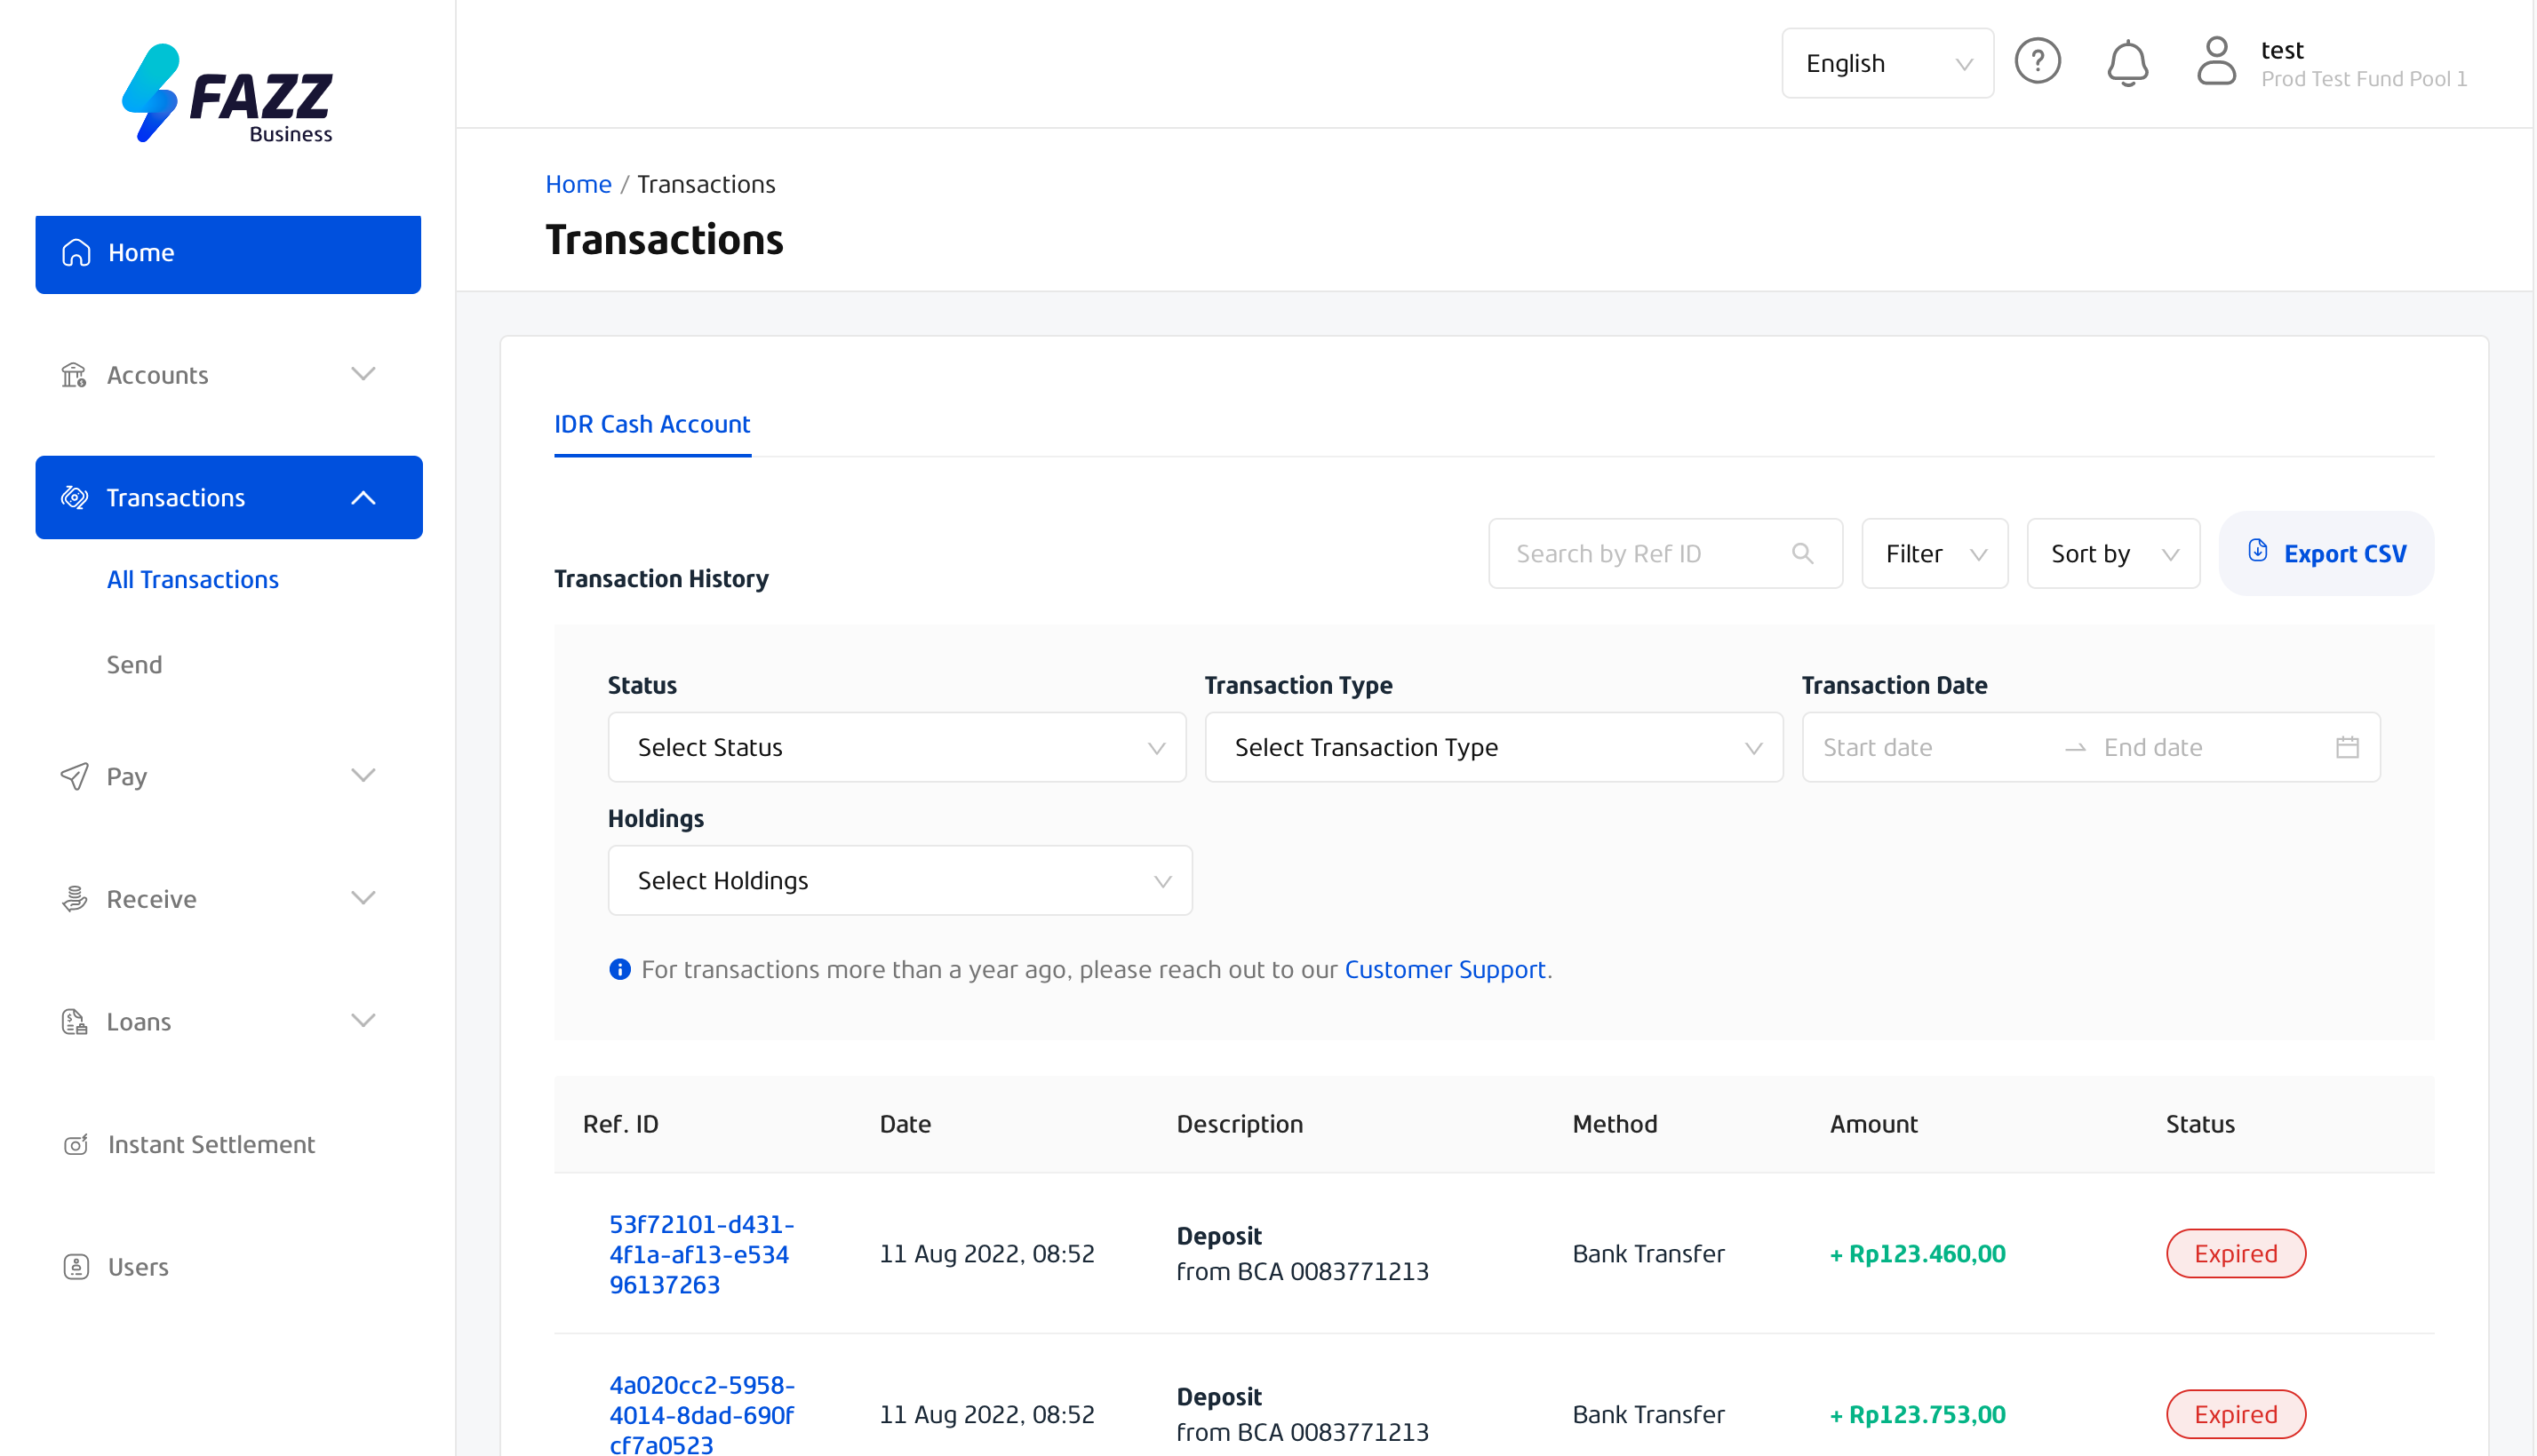Open the Select Status dropdown

[x=896, y=747]
